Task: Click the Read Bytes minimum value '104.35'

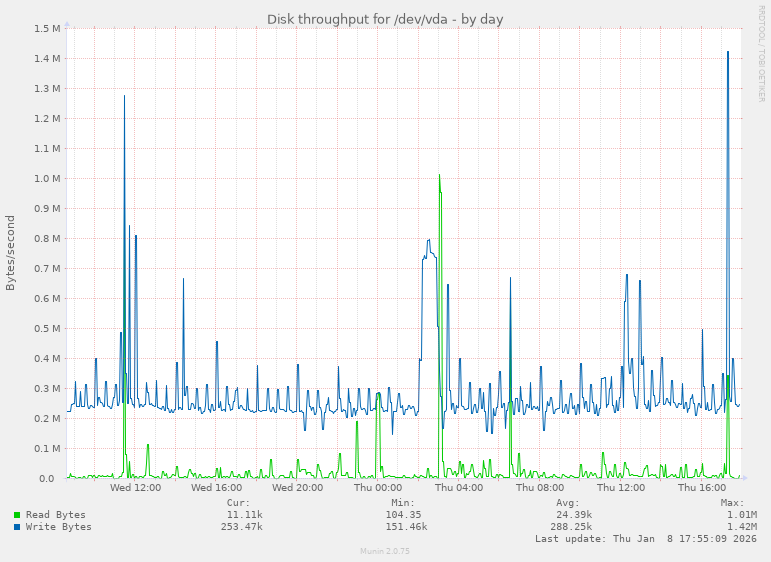Action: coord(403,515)
